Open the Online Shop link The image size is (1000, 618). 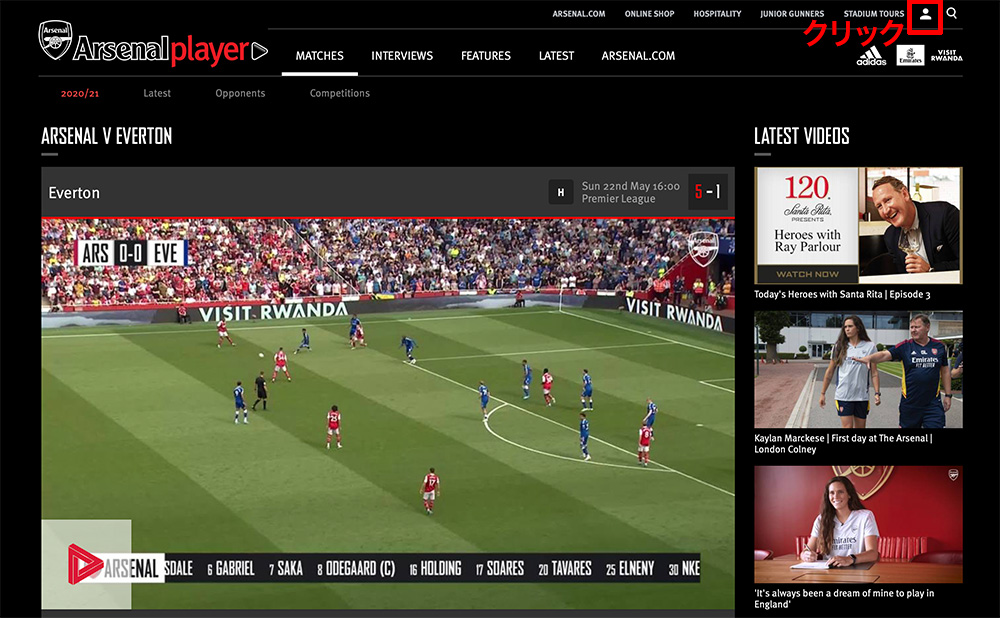click(649, 13)
